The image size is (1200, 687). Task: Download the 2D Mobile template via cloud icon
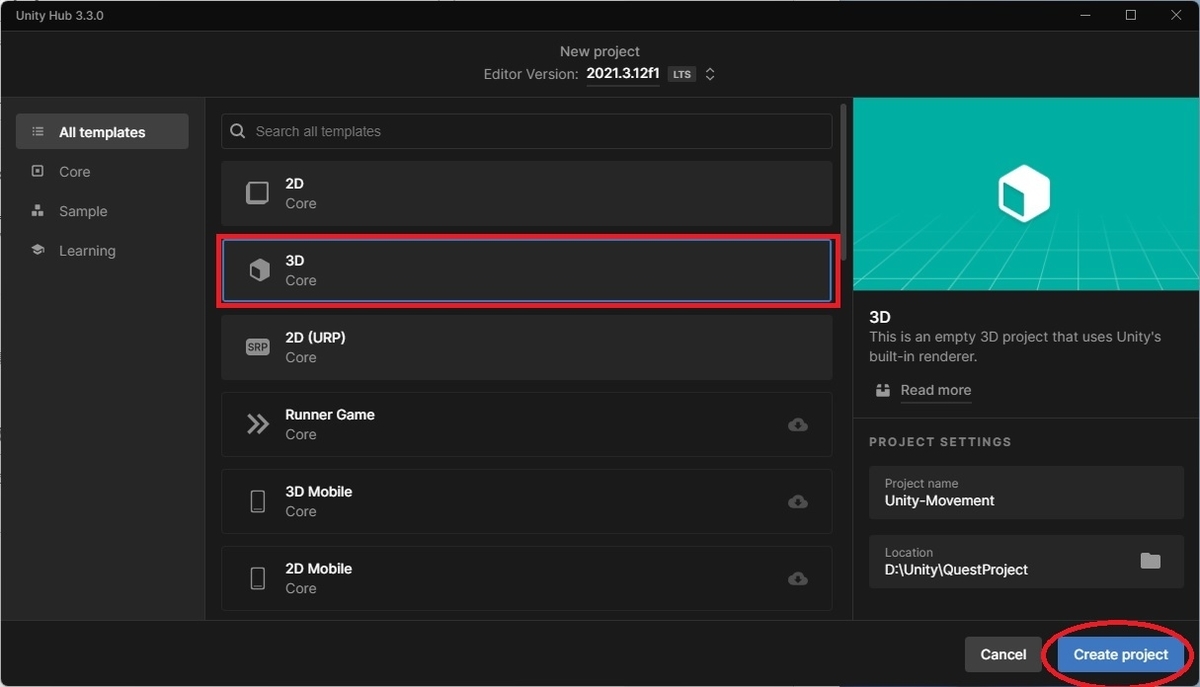(x=798, y=578)
